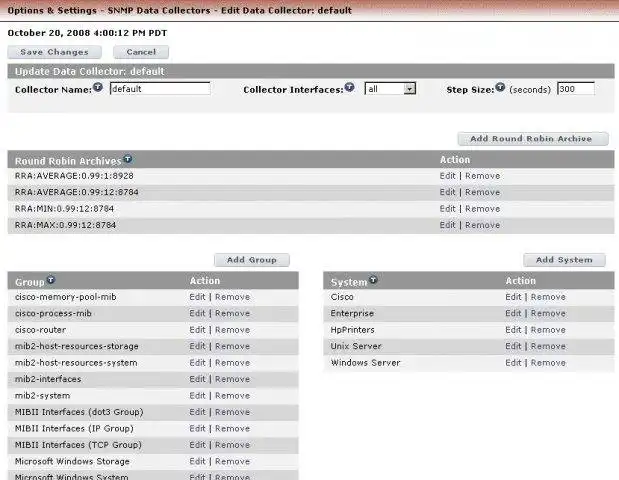Edit the mib2-system group
The image size is (619, 480).
[x=197, y=396]
